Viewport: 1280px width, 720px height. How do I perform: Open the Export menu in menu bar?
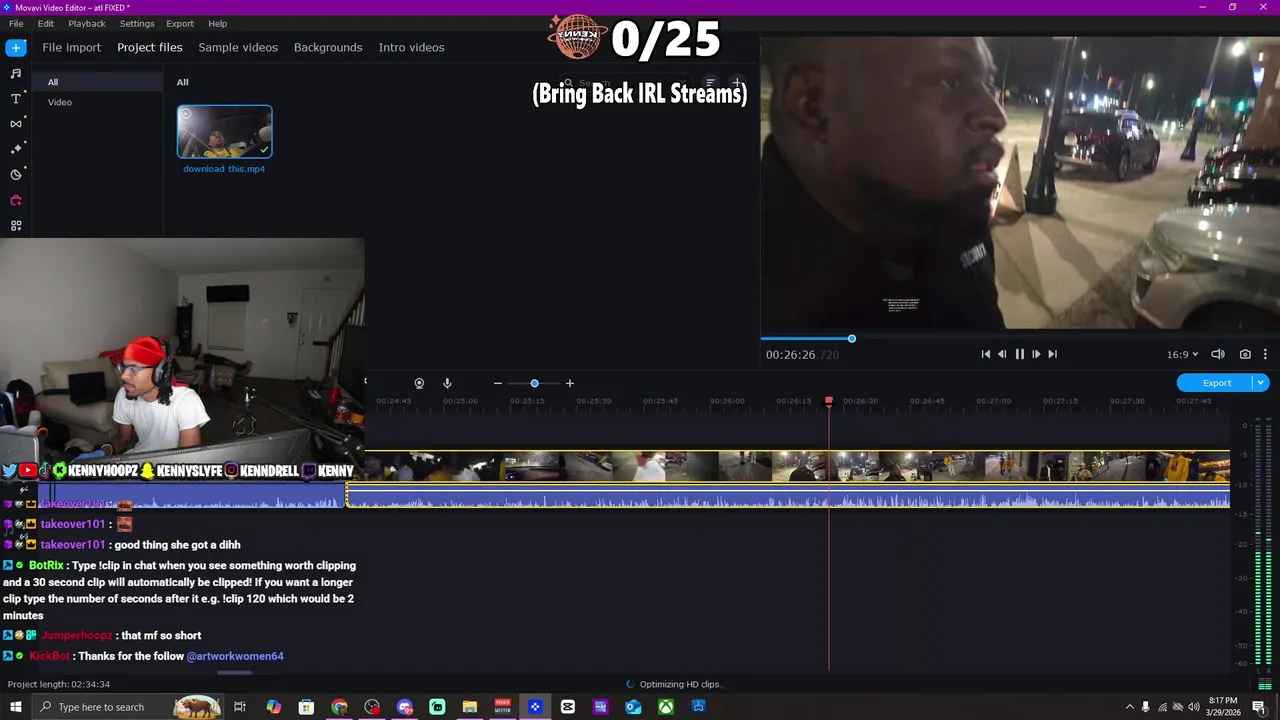(x=180, y=23)
